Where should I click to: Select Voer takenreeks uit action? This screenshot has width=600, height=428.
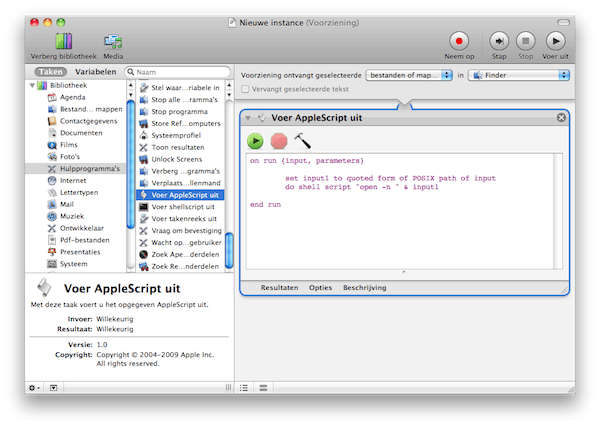180,218
